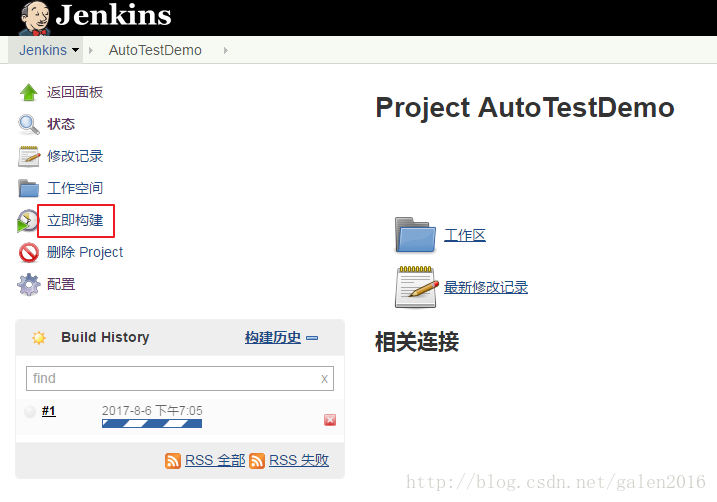The width and height of the screenshot is (717, 502).
Task: Click the AutoTestDemo breadcrumb
Action: click(155, 50)
